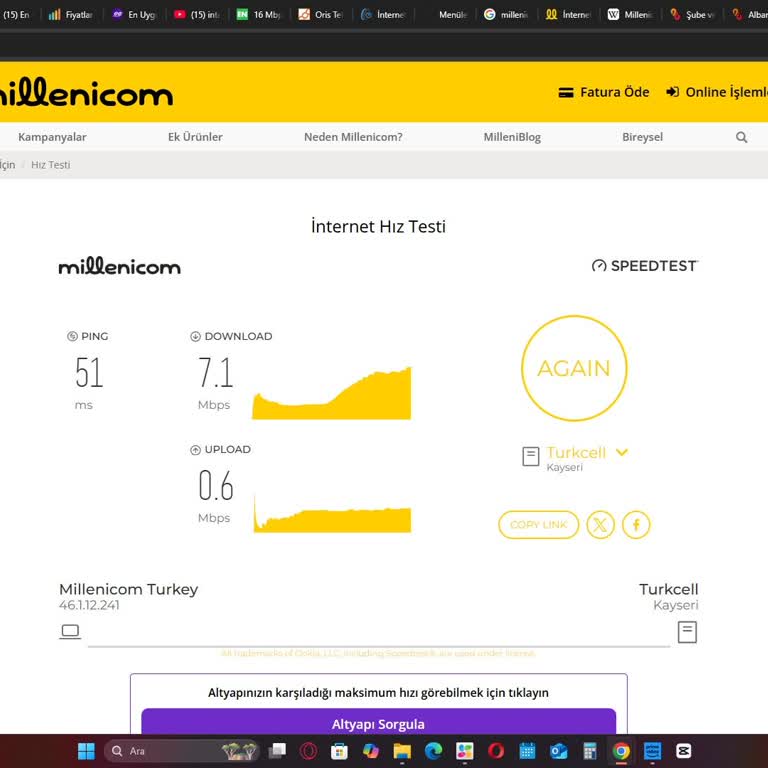Switch to the Oris Tel browser tab
The width and height of the screenshot is (768, 768).
pyautogui.click(x=321, y=15)
